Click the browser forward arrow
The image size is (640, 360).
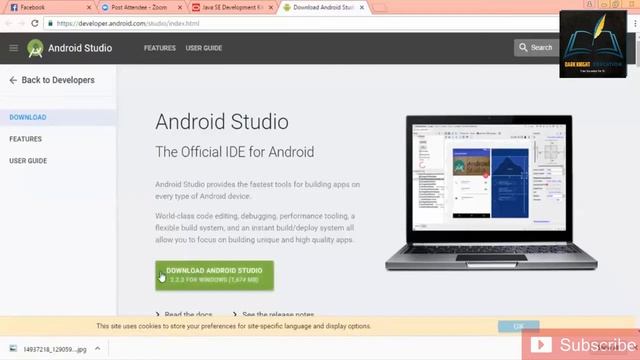(21, 23)
